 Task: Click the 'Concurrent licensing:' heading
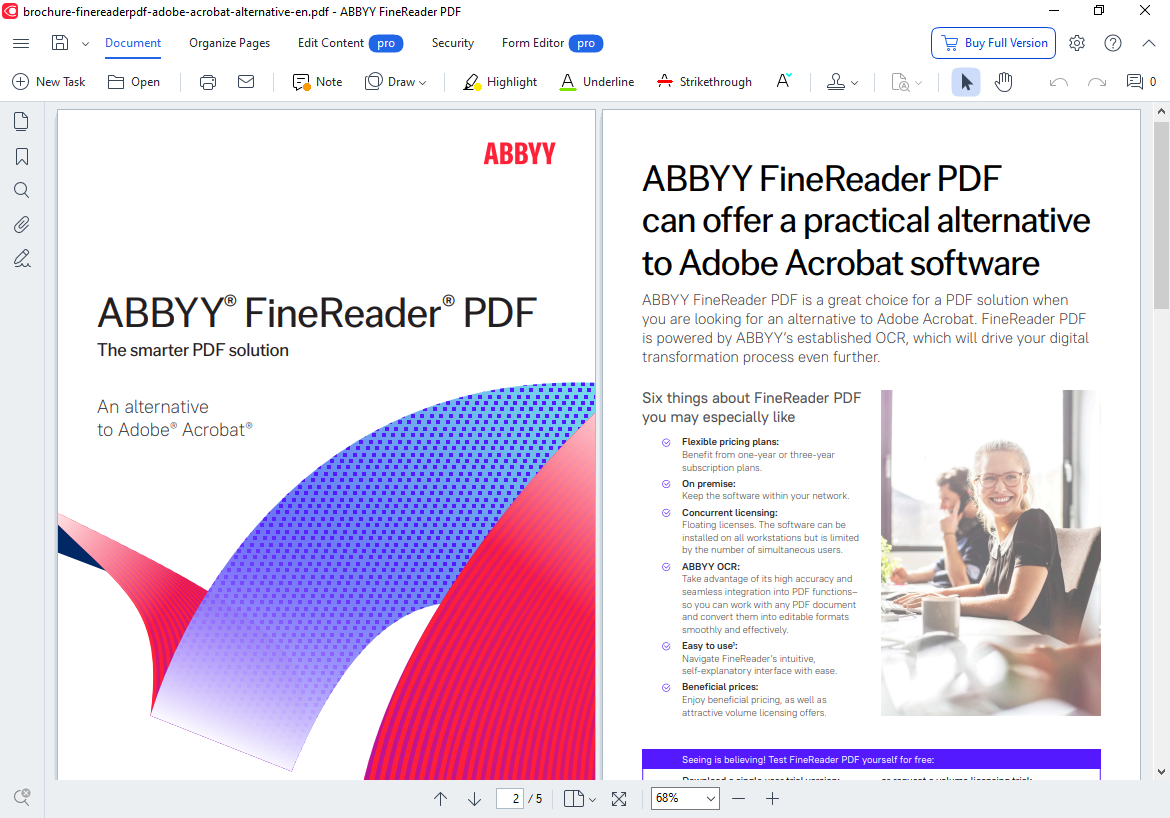tap(729, 513)
